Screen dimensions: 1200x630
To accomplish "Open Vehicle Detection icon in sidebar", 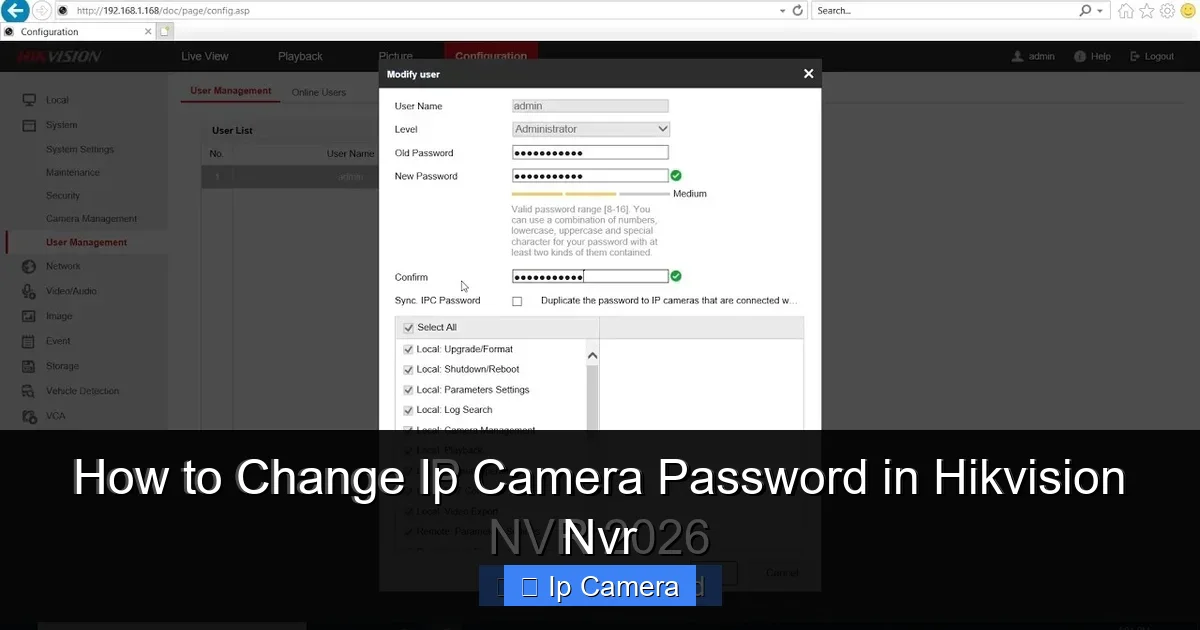I will coord(28,391).
